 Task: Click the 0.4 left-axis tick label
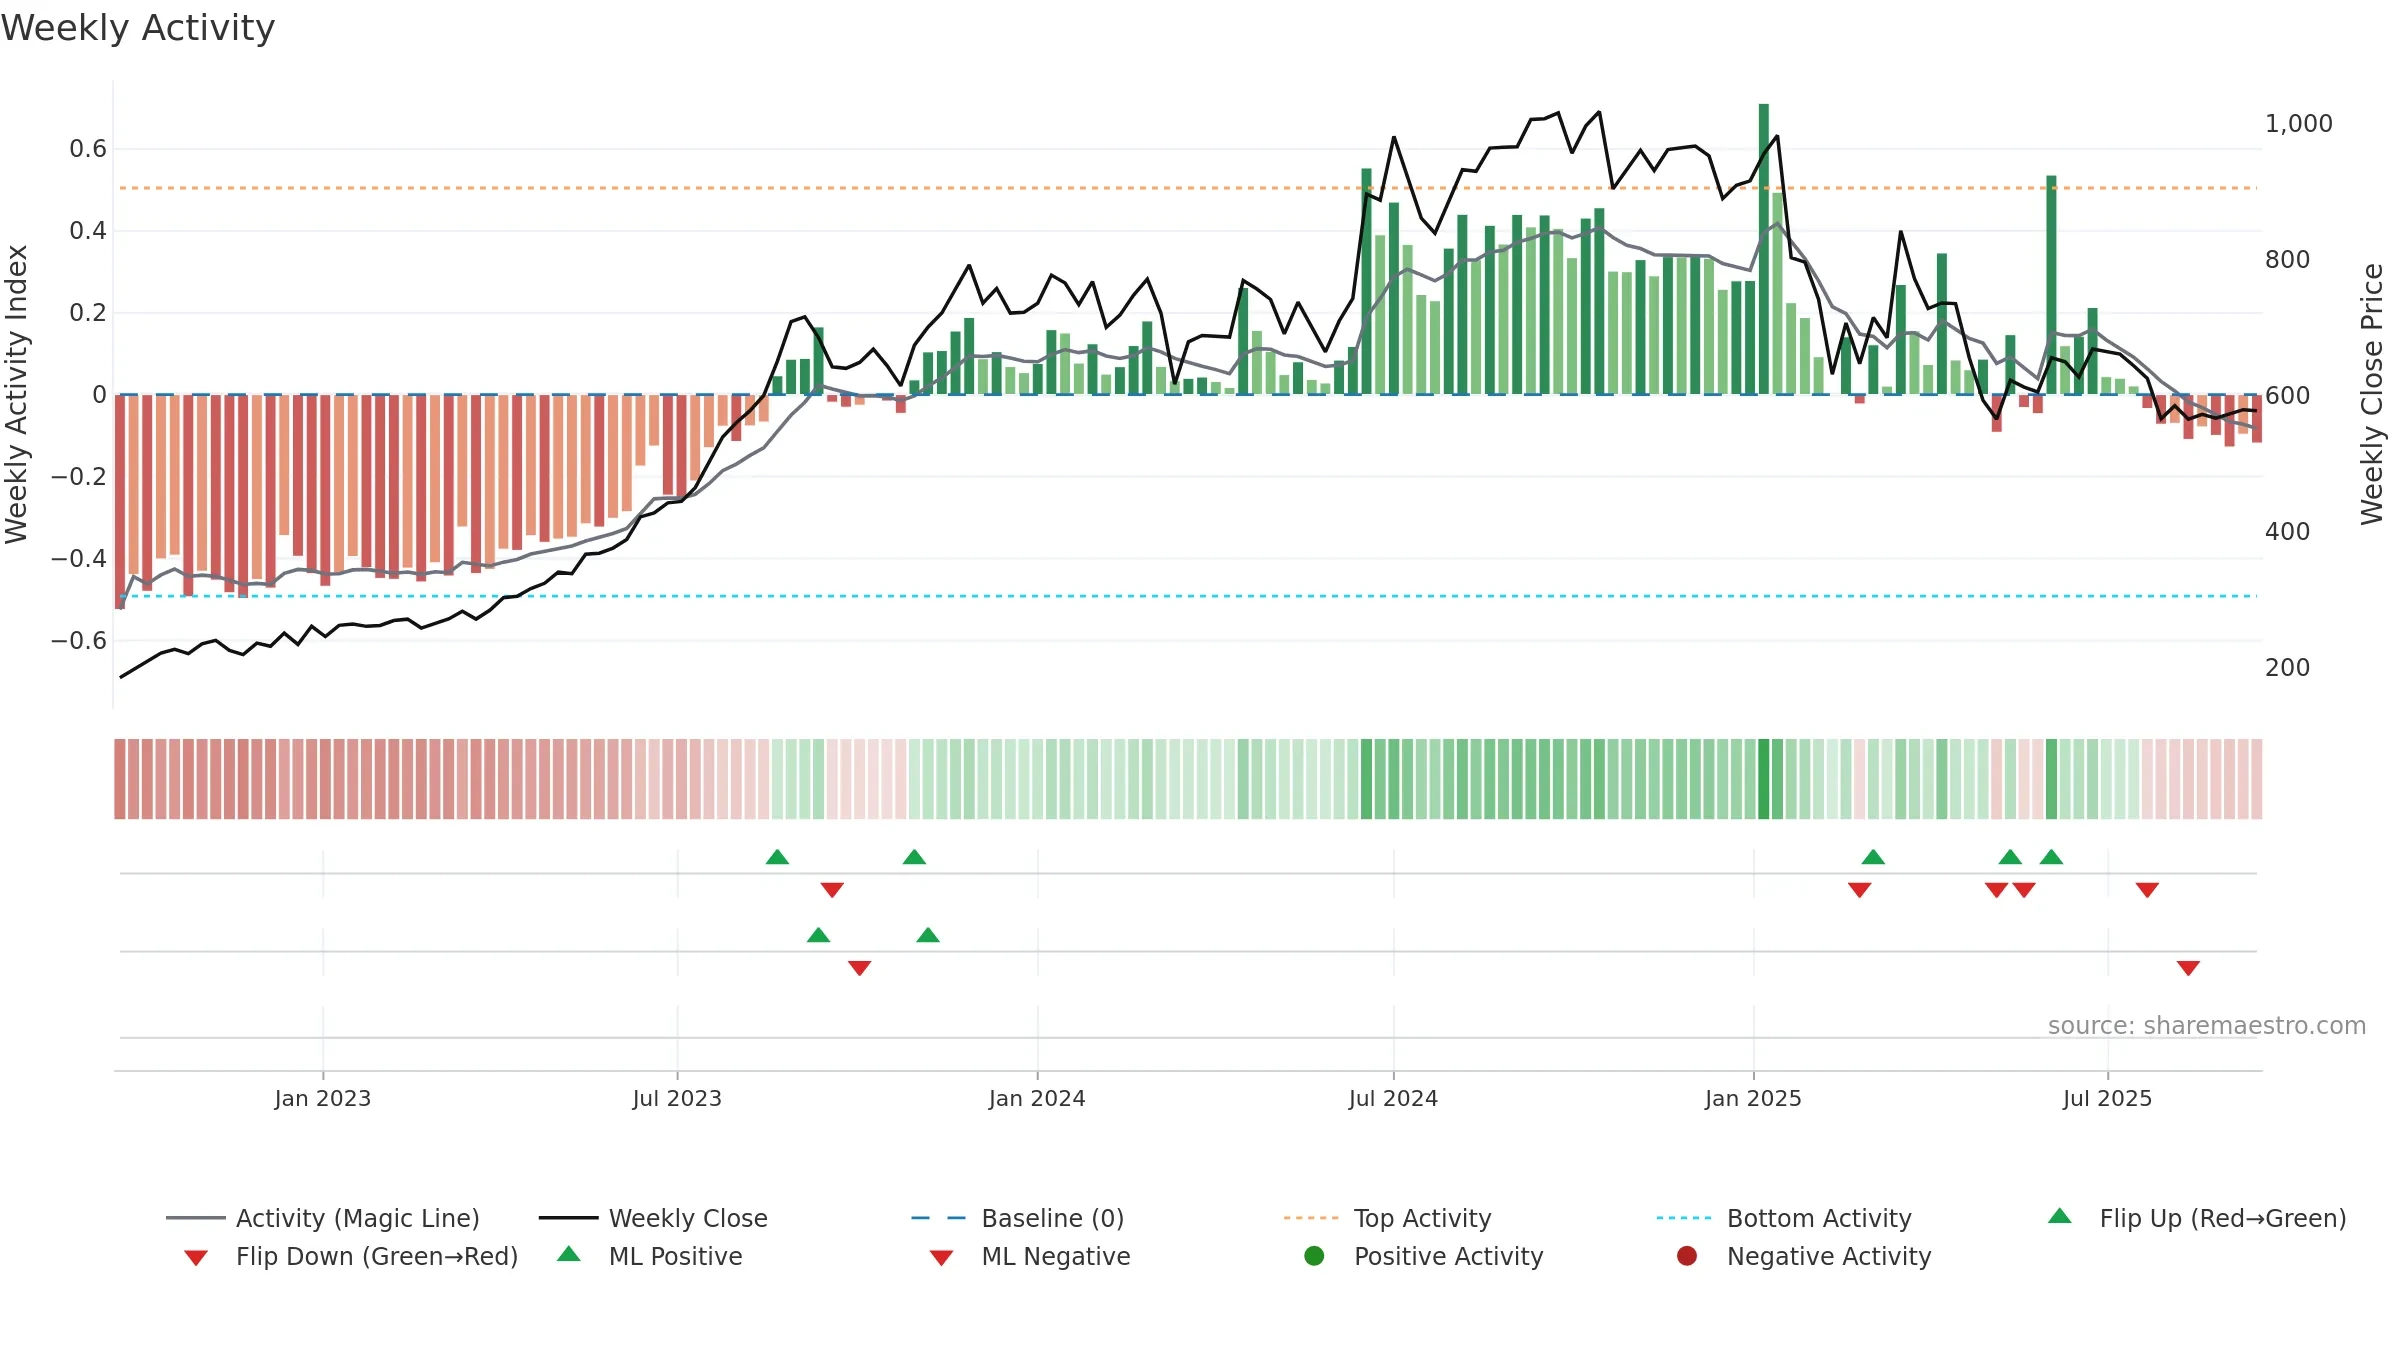[x=88, y=231]
